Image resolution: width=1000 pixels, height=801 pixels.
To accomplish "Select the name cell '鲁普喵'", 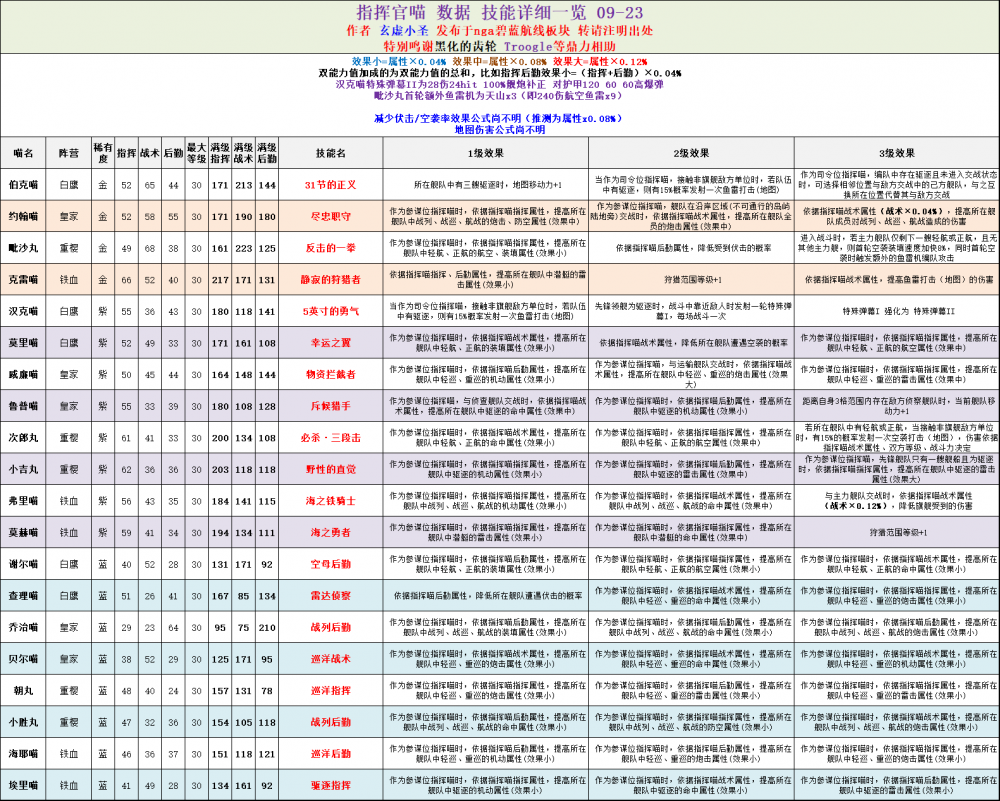I will click(x=23, y=406).
